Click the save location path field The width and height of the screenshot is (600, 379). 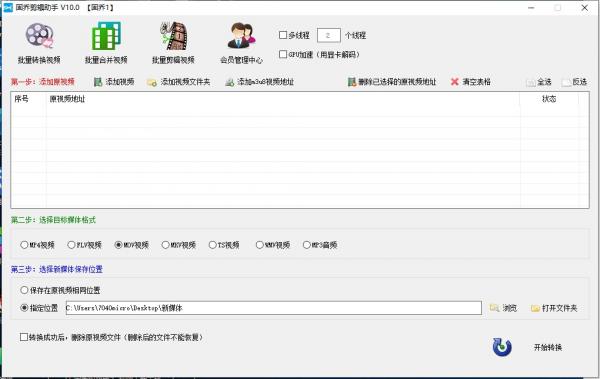[274, 308]
